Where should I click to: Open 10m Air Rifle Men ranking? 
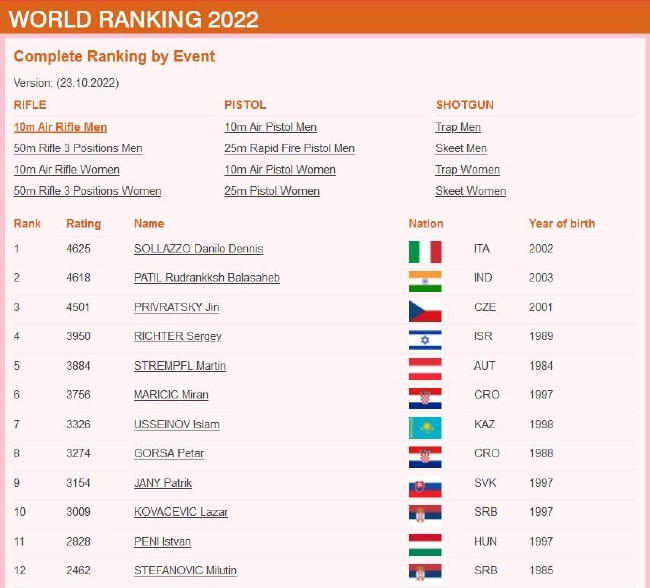60,127
